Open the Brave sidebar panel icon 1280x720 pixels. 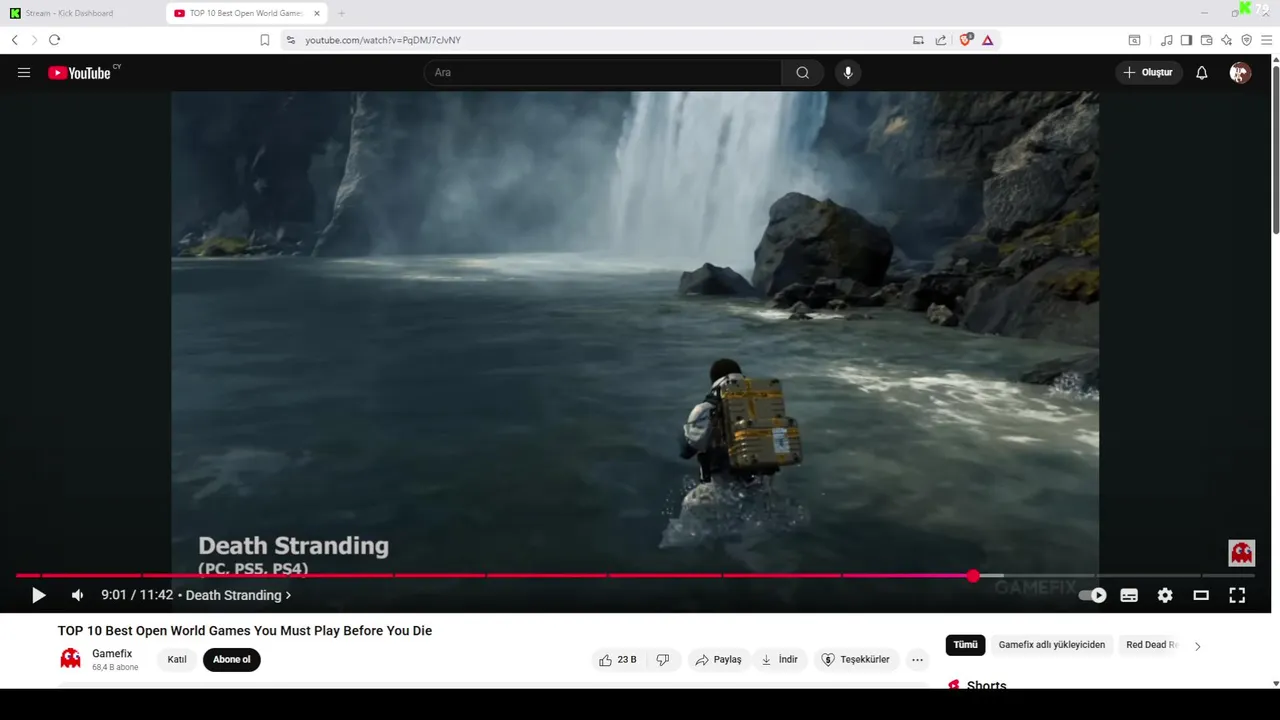click(x=1186, y=40)
